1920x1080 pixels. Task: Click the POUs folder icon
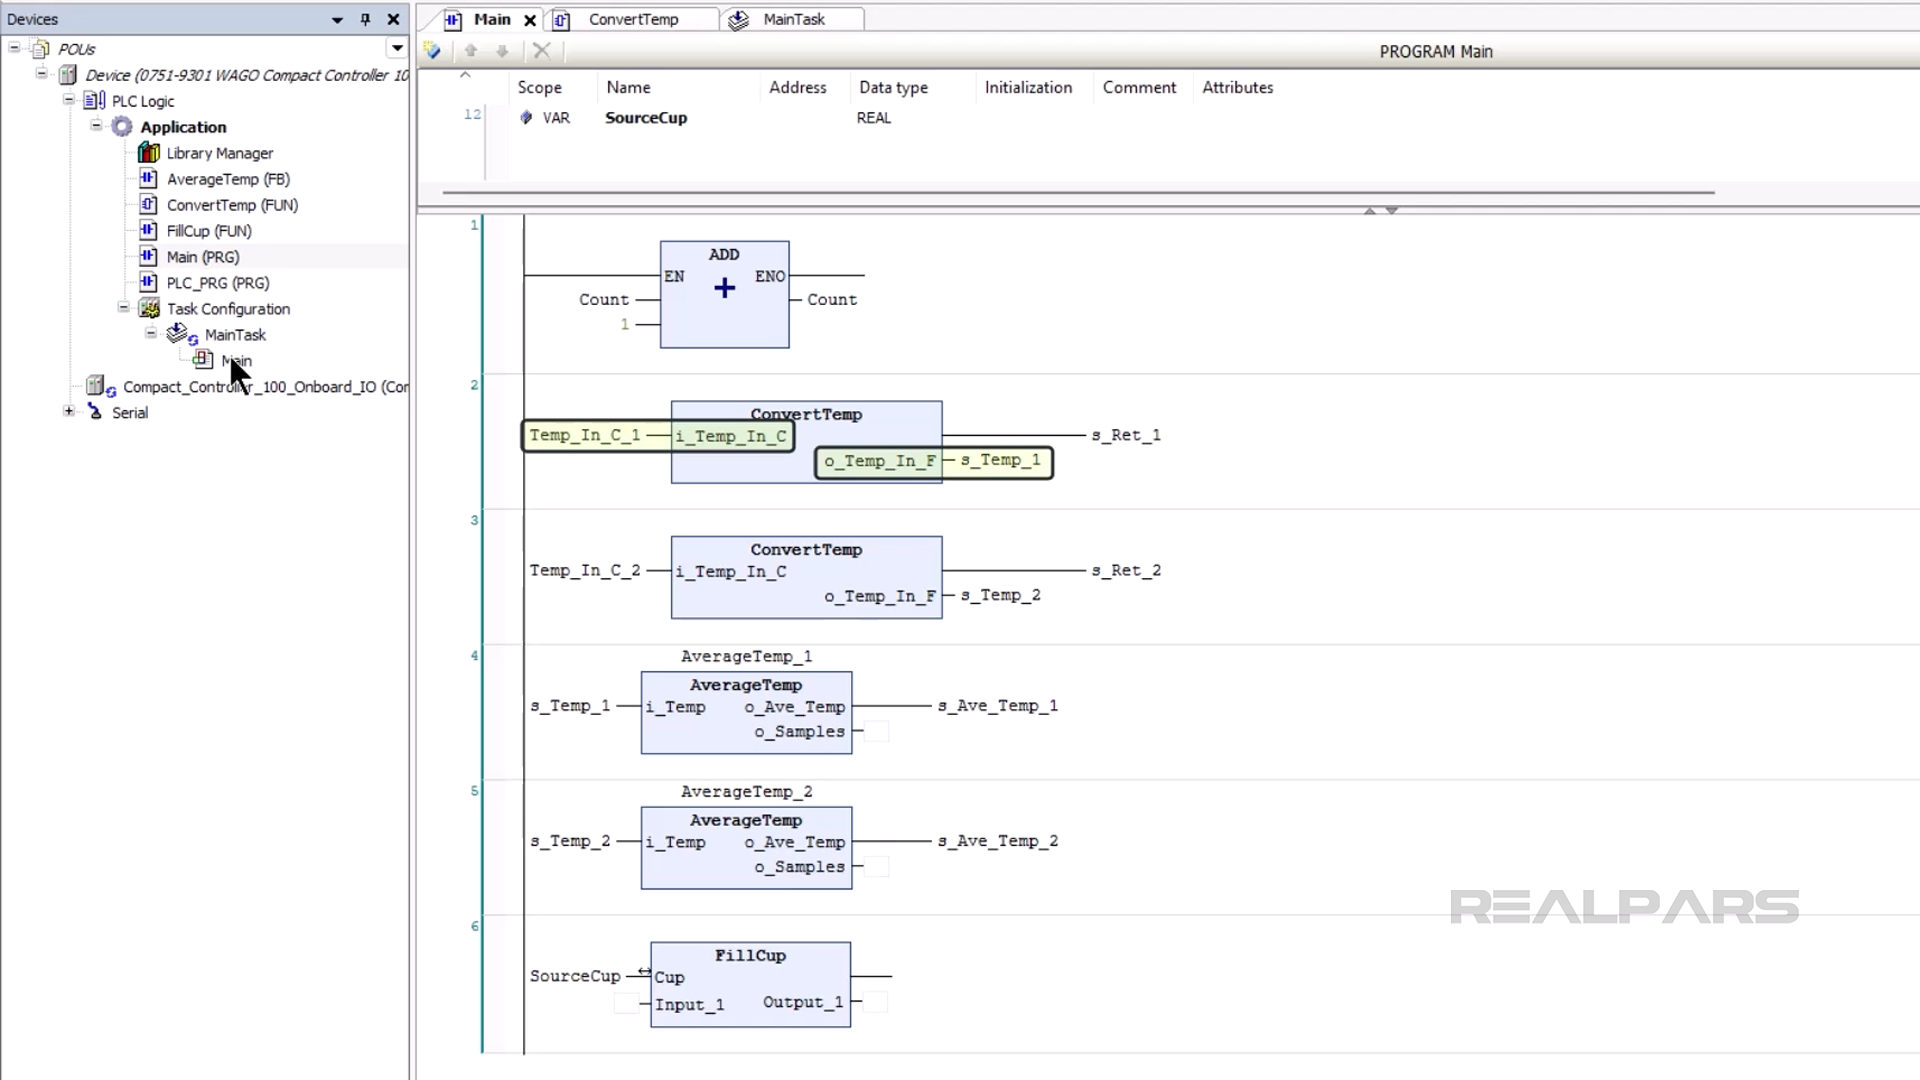(x=41, y=48)
